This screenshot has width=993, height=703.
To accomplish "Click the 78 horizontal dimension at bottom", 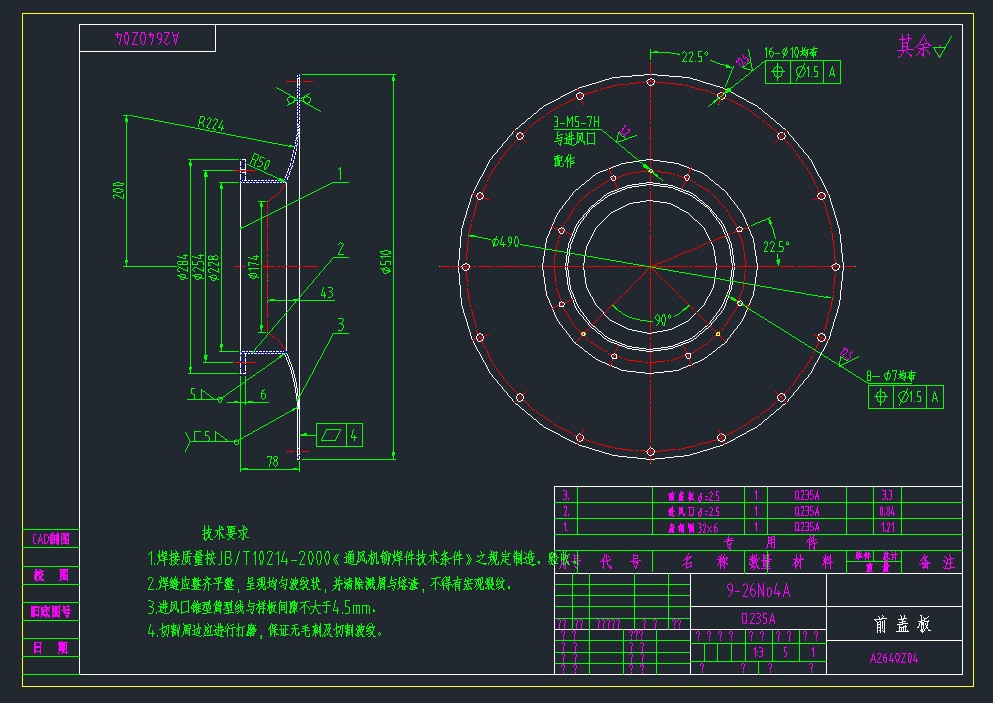I will coord(271,460).
